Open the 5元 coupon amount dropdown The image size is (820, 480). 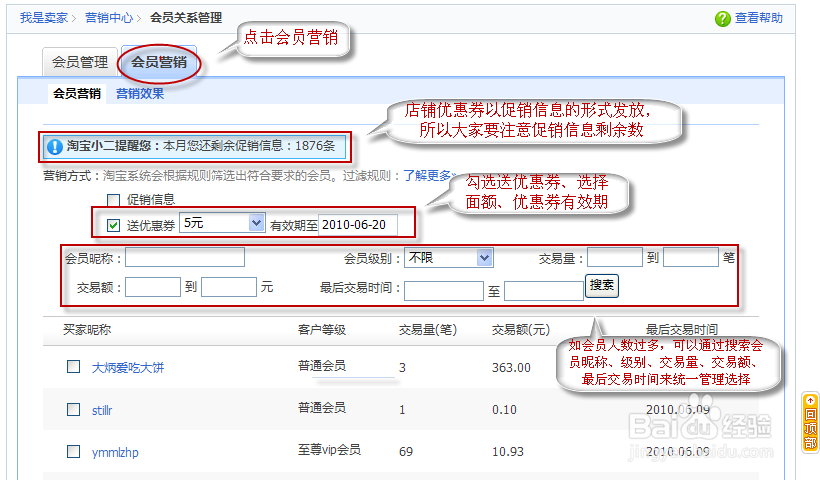(x=222, y=223)
